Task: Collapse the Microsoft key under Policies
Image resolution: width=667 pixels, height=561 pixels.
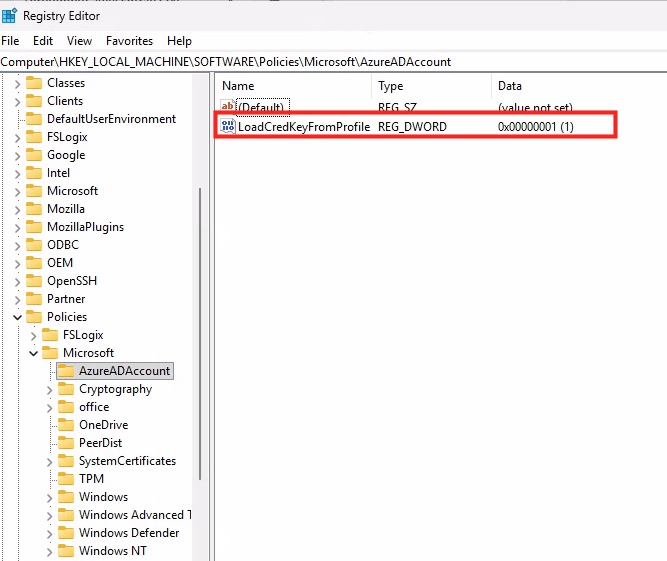Action: 33,353
